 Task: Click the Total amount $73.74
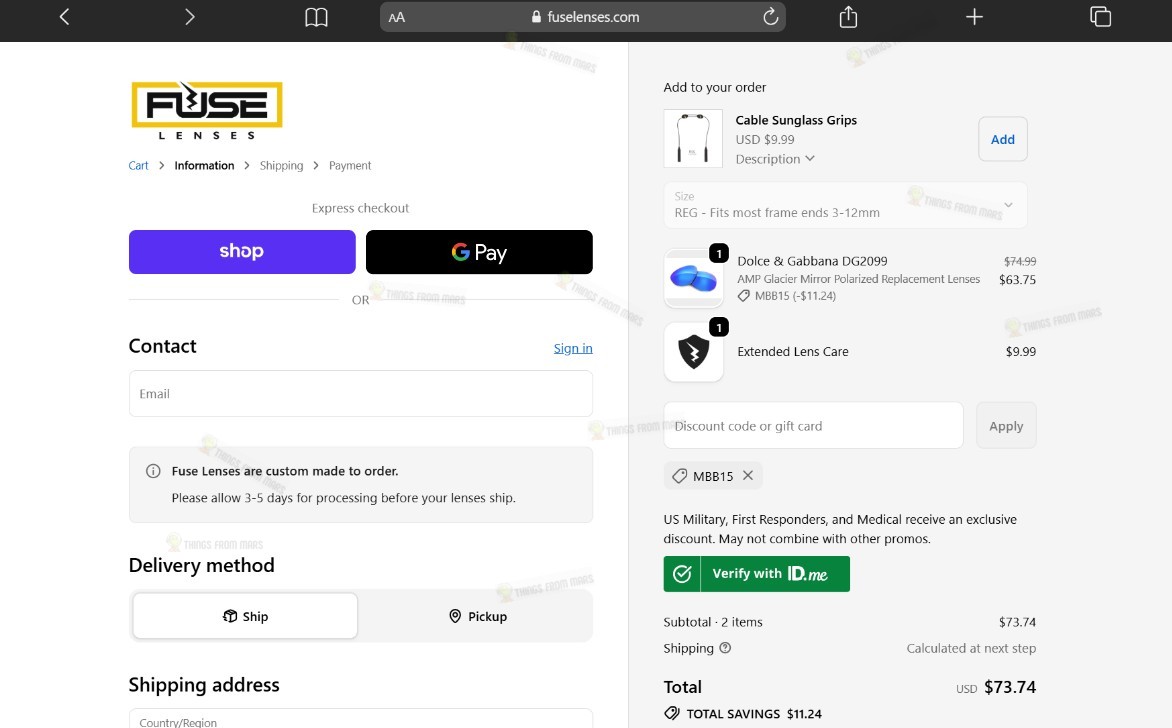coord(1010,687)
